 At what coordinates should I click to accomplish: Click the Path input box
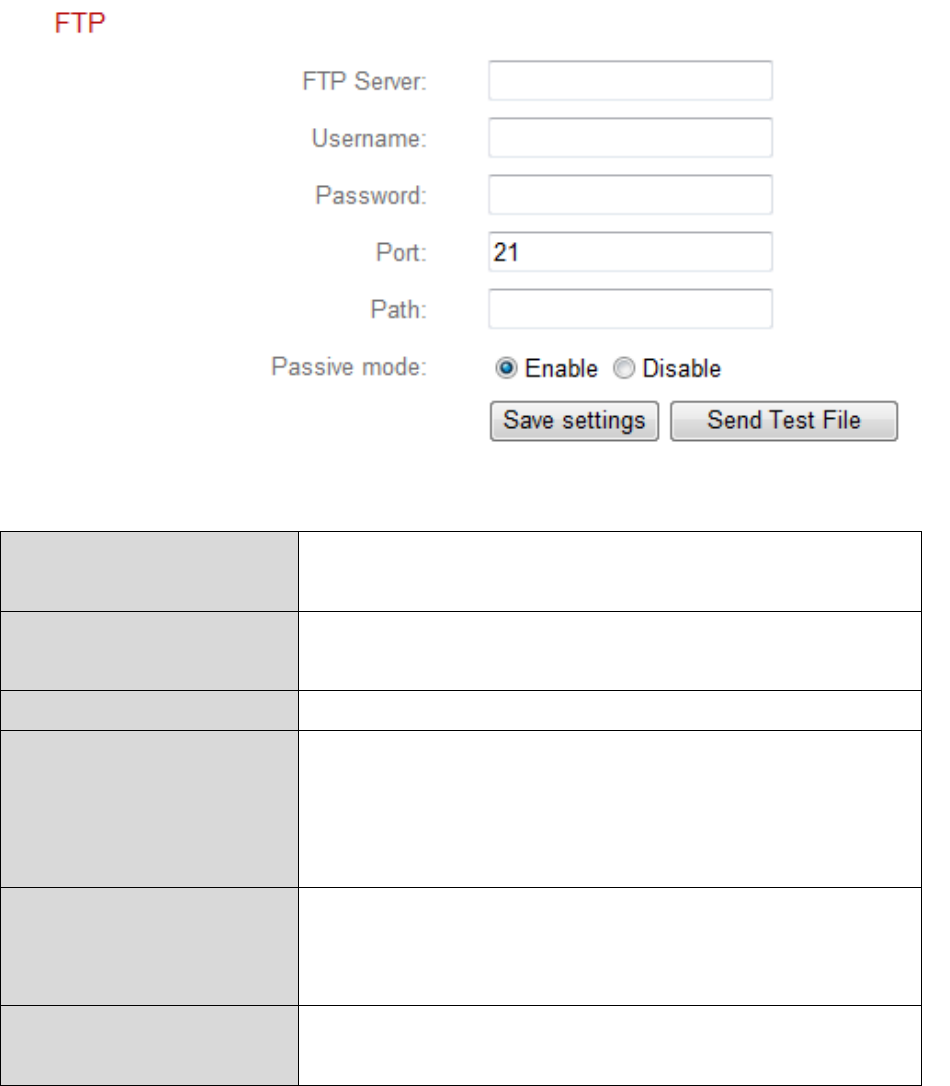click(630, 309)
